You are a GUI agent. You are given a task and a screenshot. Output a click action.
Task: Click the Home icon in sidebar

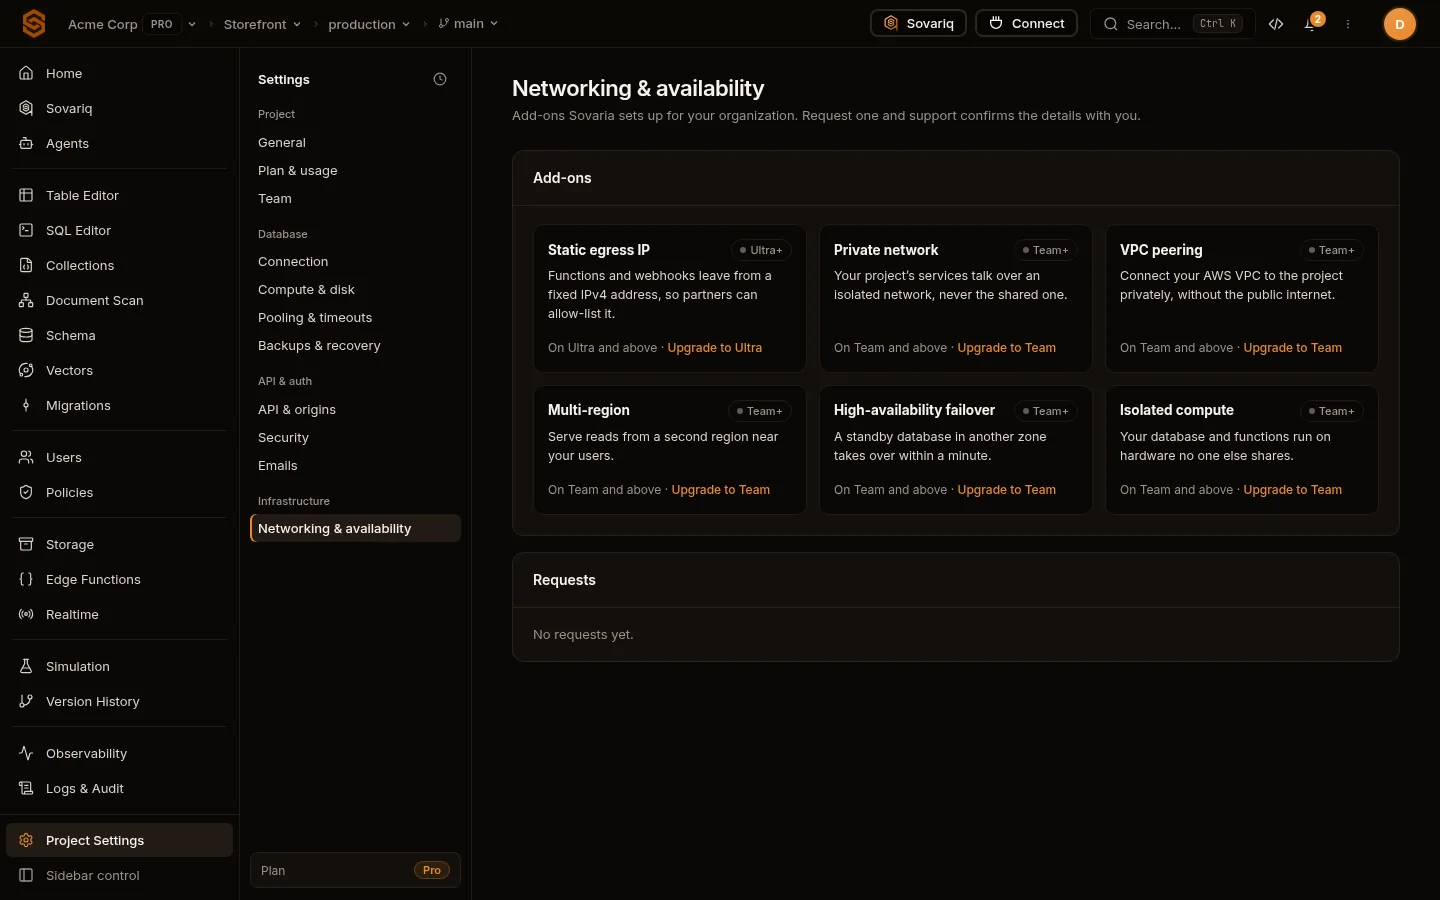pyautogui.click(x=26, y=73)
